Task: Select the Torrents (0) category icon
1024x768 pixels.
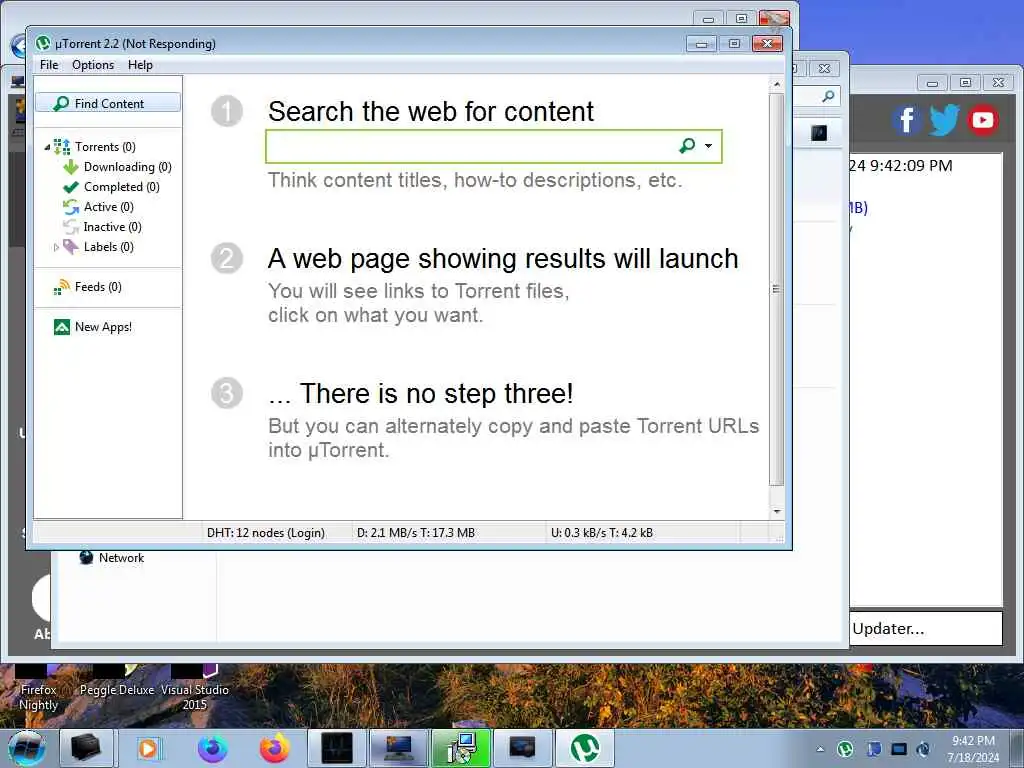Action: 62,147
